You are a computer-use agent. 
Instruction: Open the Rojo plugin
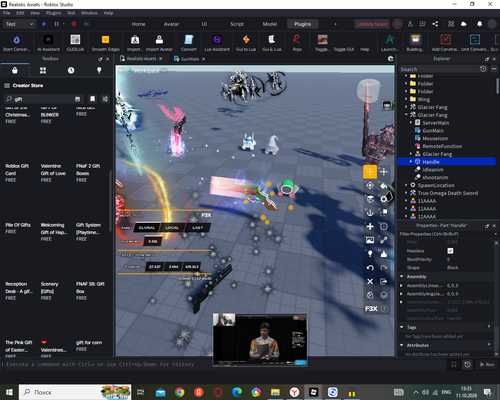pyautogui.click(x=297, y=43)
